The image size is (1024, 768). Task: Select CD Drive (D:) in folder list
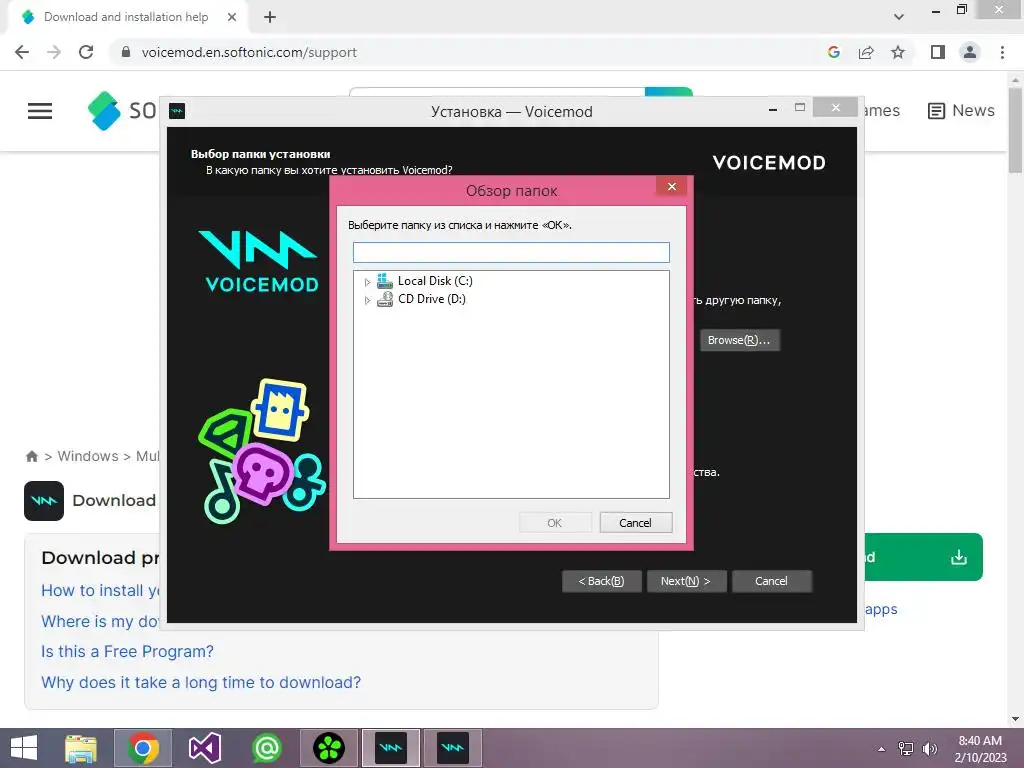click(432, 299)
